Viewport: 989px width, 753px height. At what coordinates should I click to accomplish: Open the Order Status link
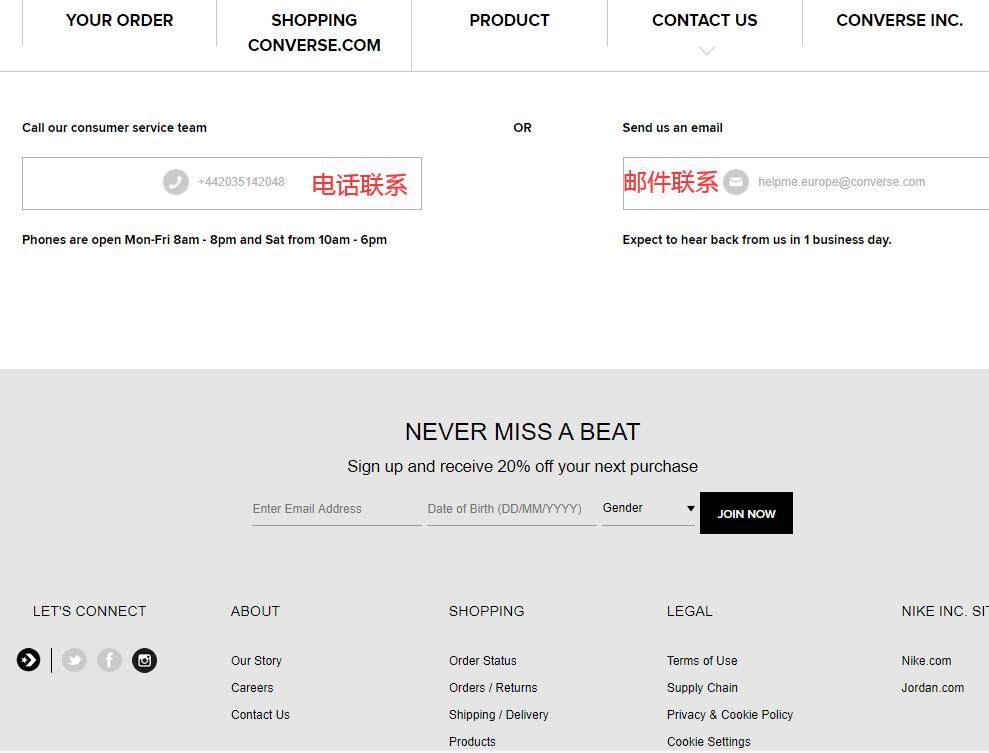pyautogui.click(x=483, y=661)
